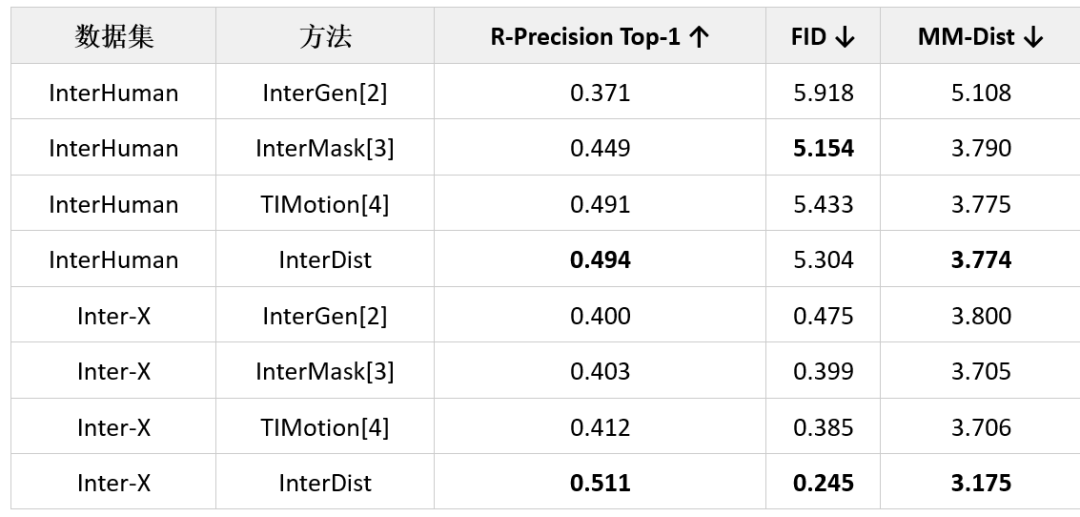Click the TIMotion[4] cell in the Inter-X row
1080x517 pixels.
[325, 428]
